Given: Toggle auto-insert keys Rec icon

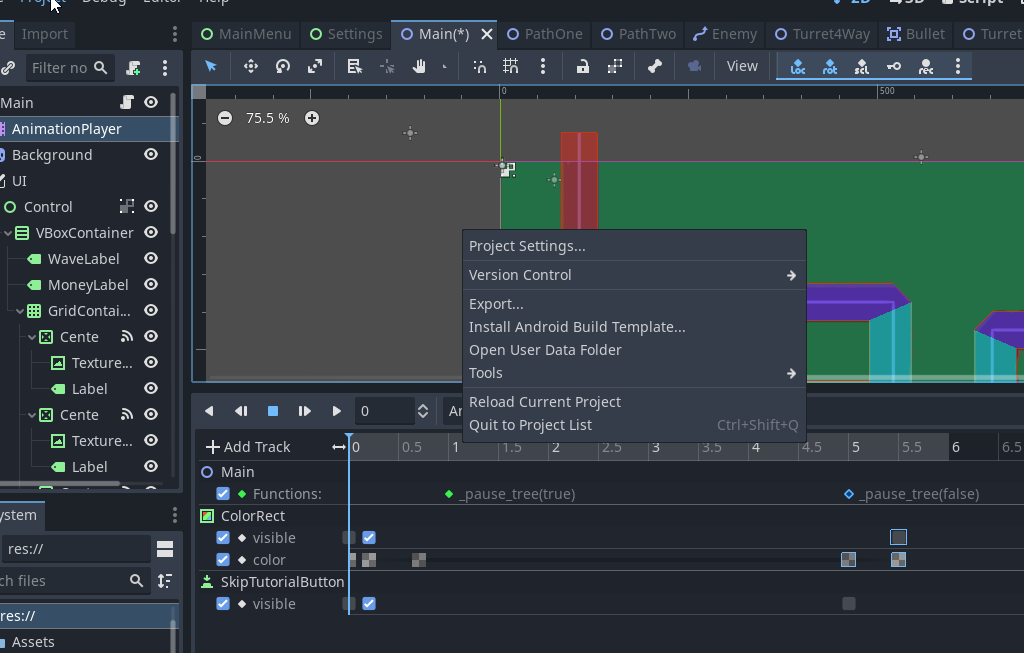Looking at the screenshot, I should tap(925, 67).
